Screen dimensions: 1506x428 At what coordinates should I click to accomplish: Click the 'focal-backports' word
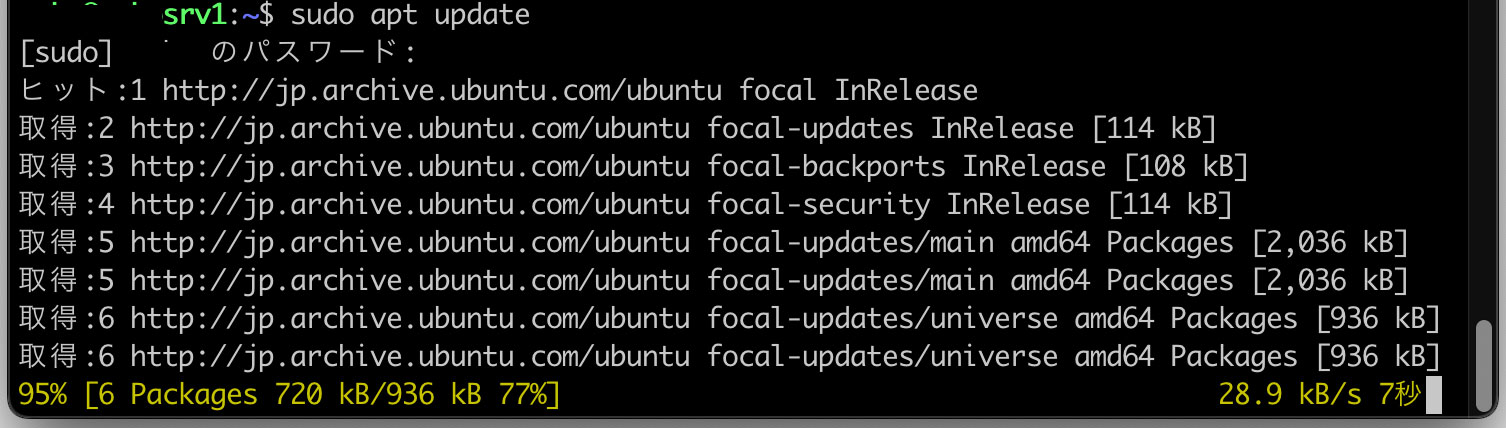(827, 167)
